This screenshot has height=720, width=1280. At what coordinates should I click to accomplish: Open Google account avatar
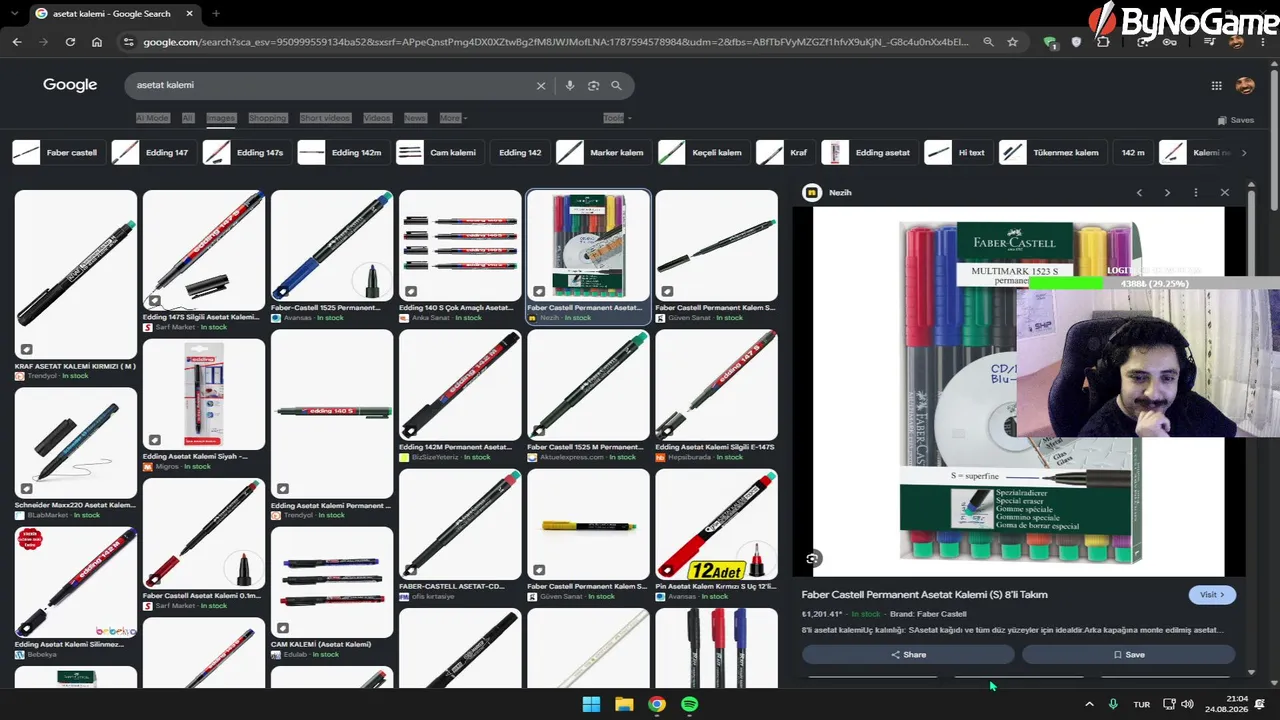coord(1245,86)
